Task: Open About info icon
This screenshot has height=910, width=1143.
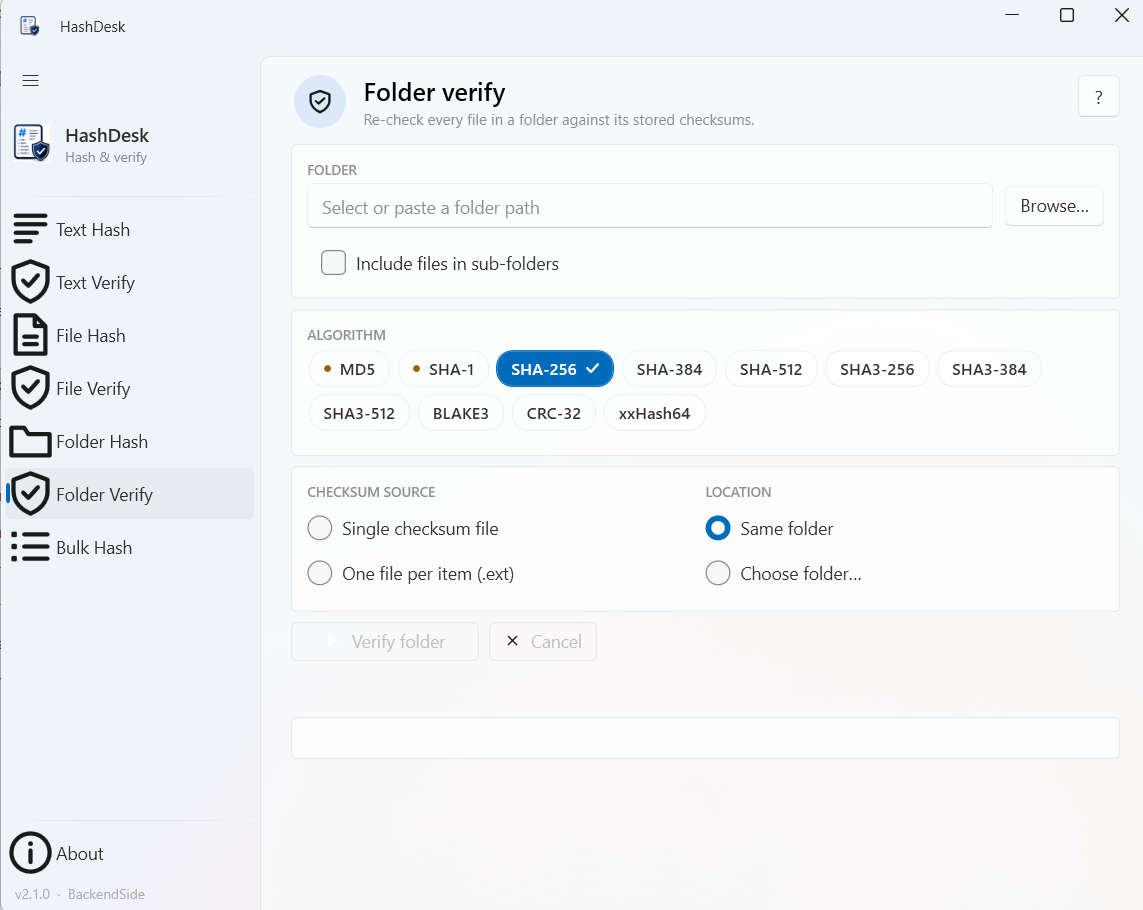Action: [30, 852]
